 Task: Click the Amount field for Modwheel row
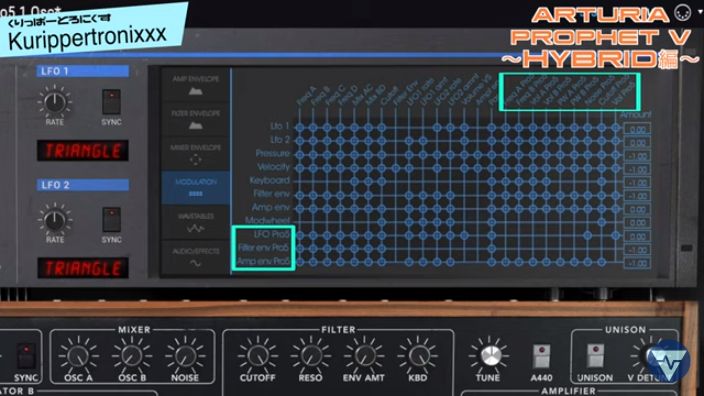[x=637, y=223]
